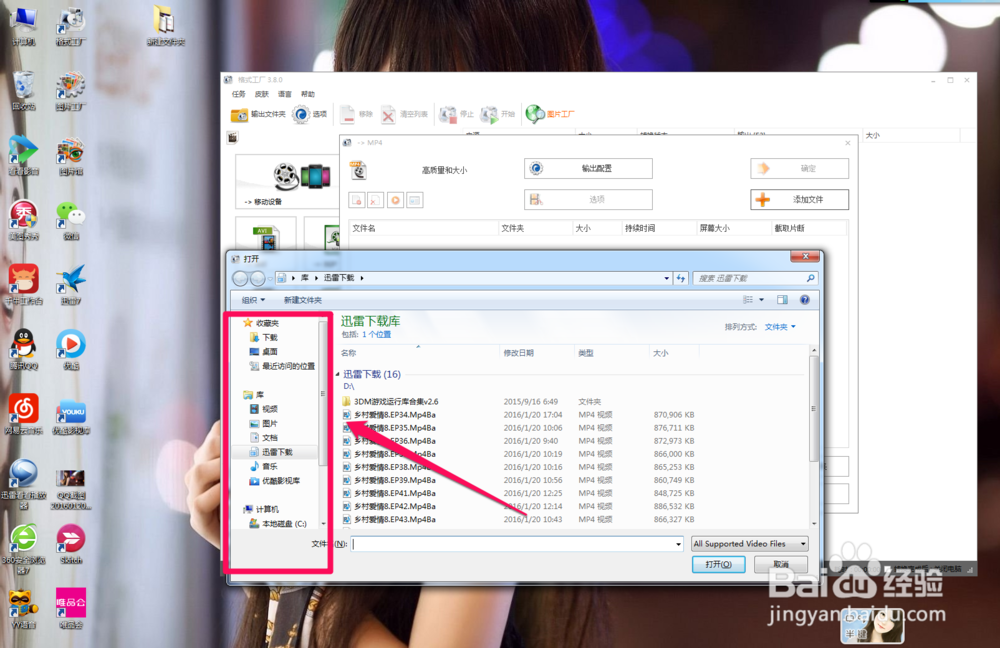Open the 任务 task menu
Viewport: 1000px width, 648px height.
click(x=239, y=94)
